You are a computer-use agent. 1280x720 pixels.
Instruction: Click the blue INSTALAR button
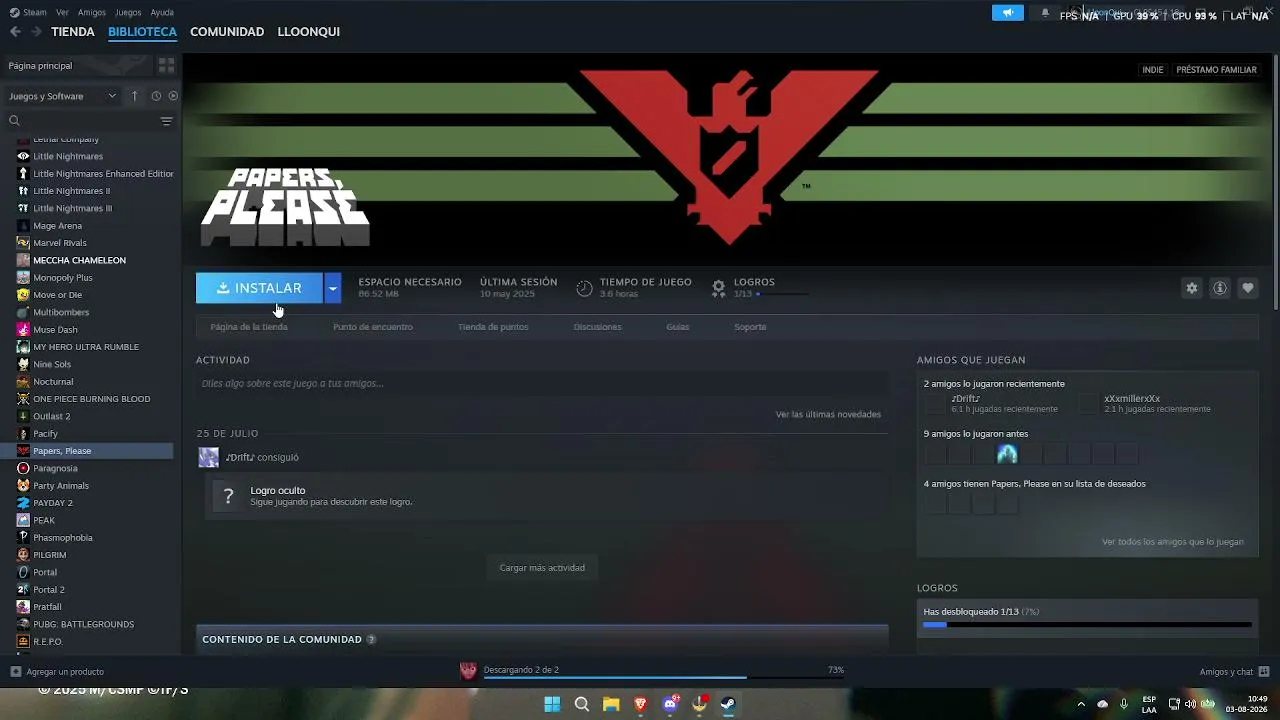259,288
